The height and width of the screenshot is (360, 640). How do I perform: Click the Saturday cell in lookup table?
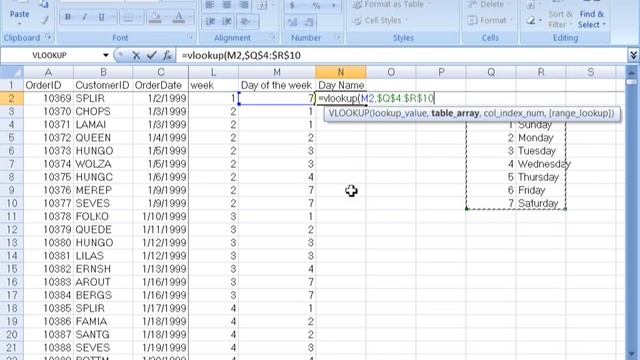541,203
